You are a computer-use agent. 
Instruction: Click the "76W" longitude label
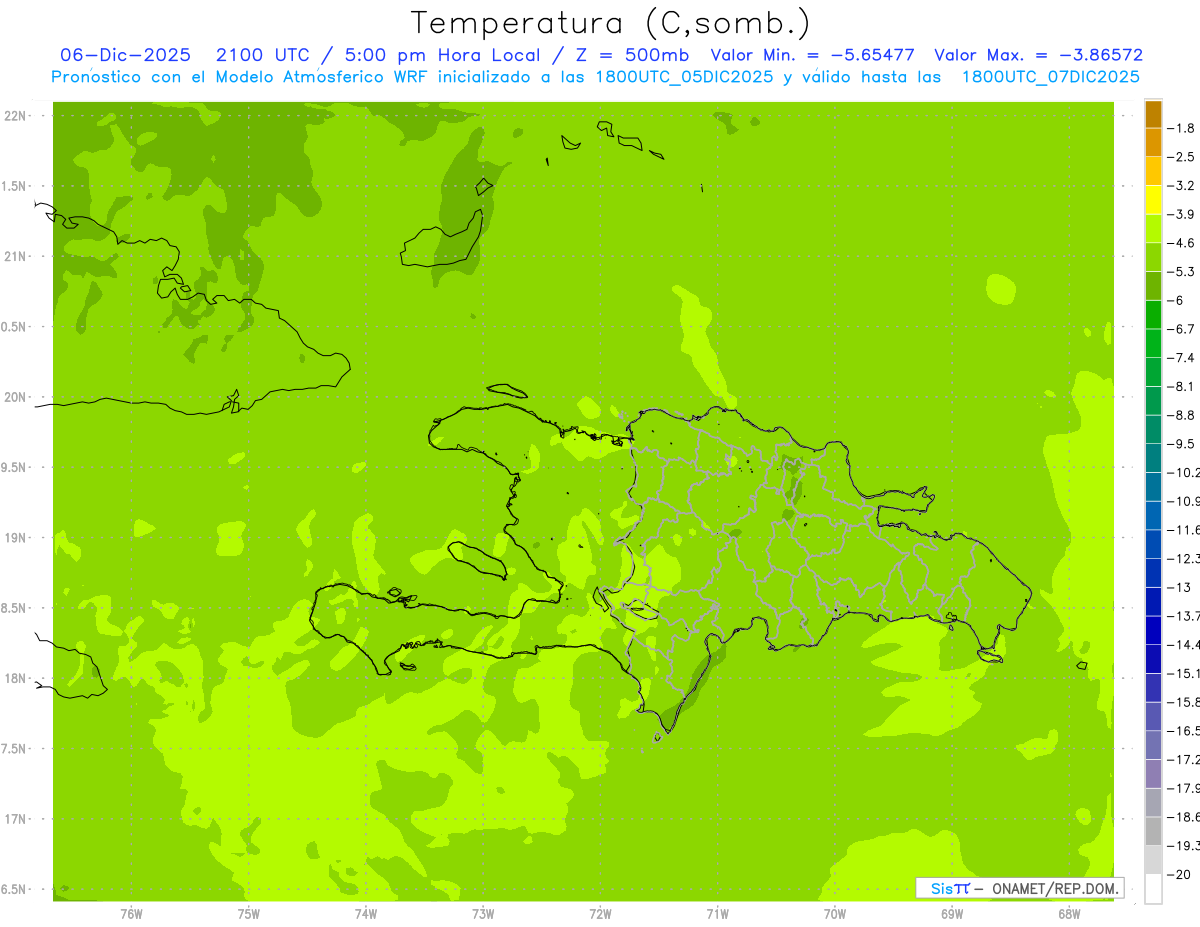pyautogui.click(x=131, y=914)
